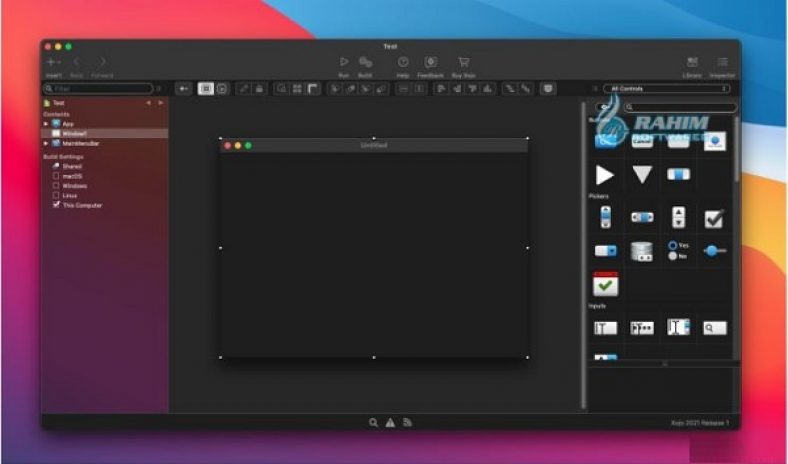Select the vertical scrollbar control in Pickers
Image resolution: width=788 pixels, height=464 pixels.
pos(606,217)
